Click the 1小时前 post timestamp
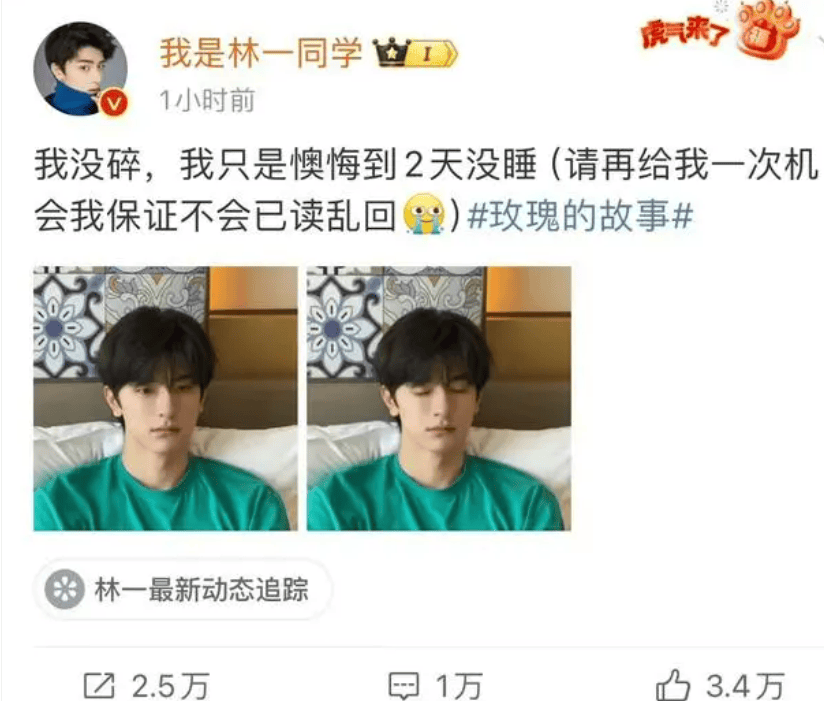Viewport: 824px width, 701px height. (x=207, y=100)
